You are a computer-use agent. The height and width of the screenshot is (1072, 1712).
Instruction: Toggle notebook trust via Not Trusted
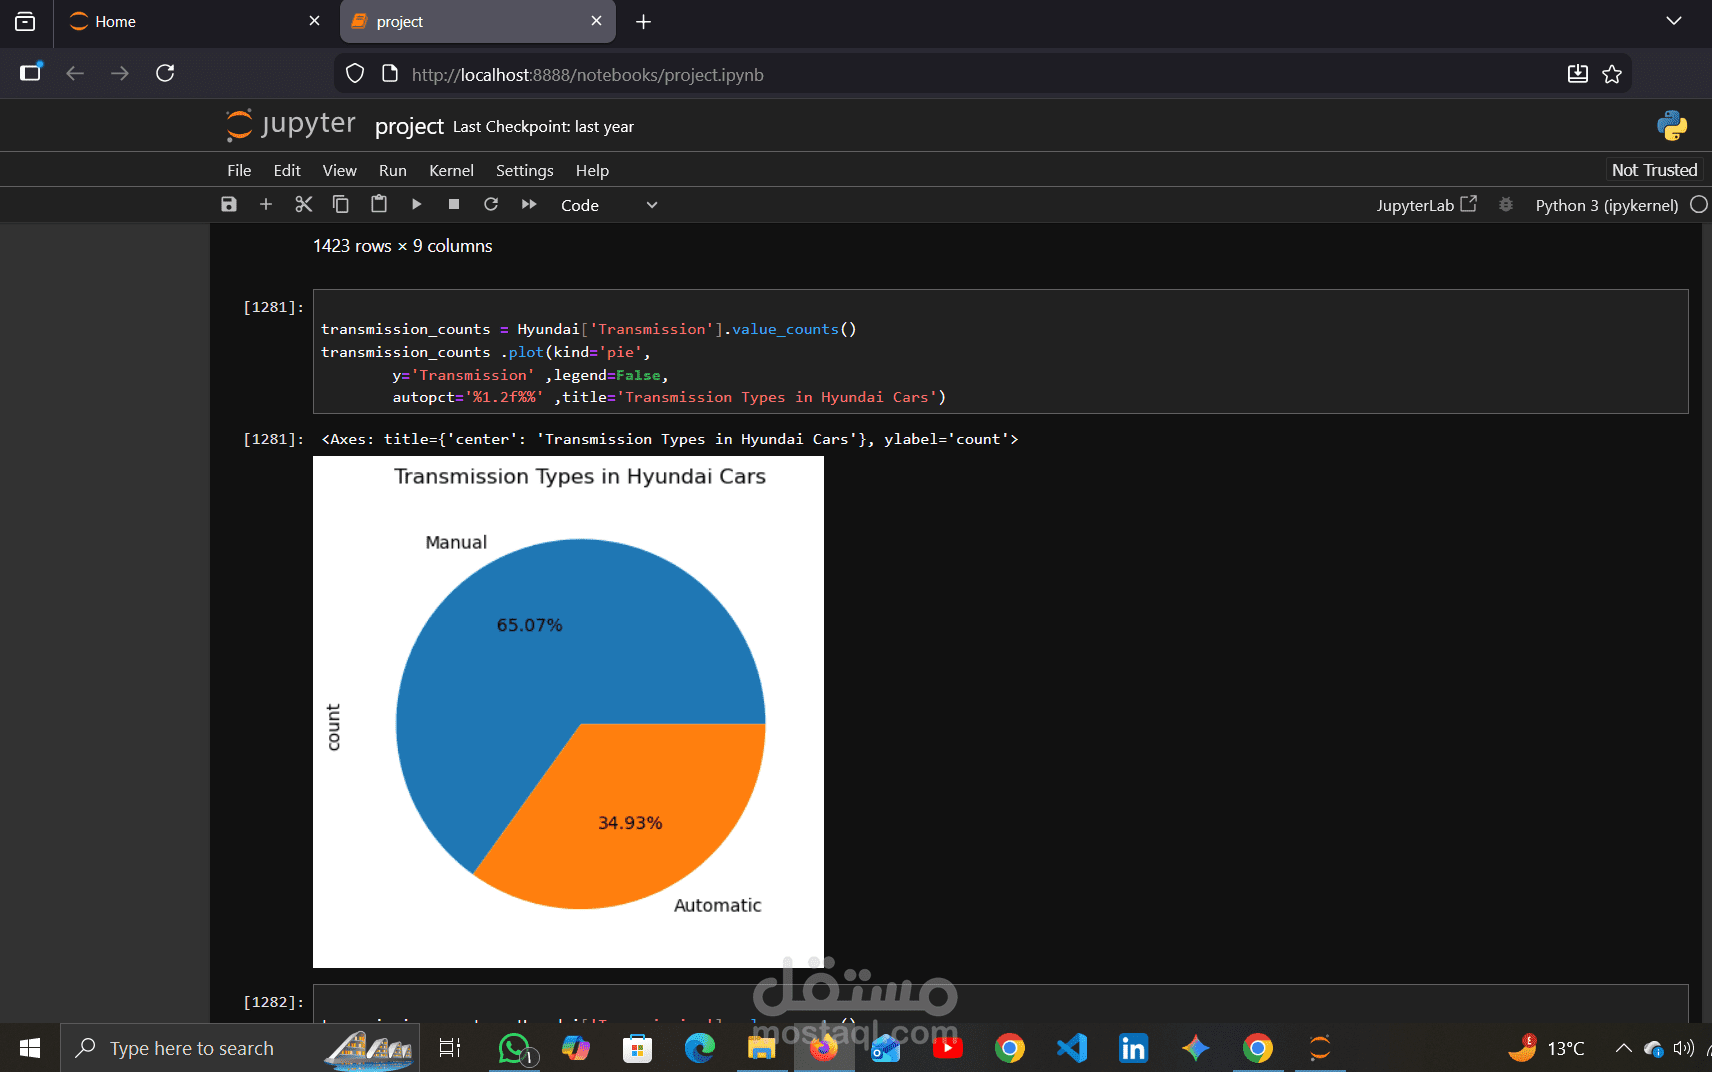click(x=1653, y=169)
